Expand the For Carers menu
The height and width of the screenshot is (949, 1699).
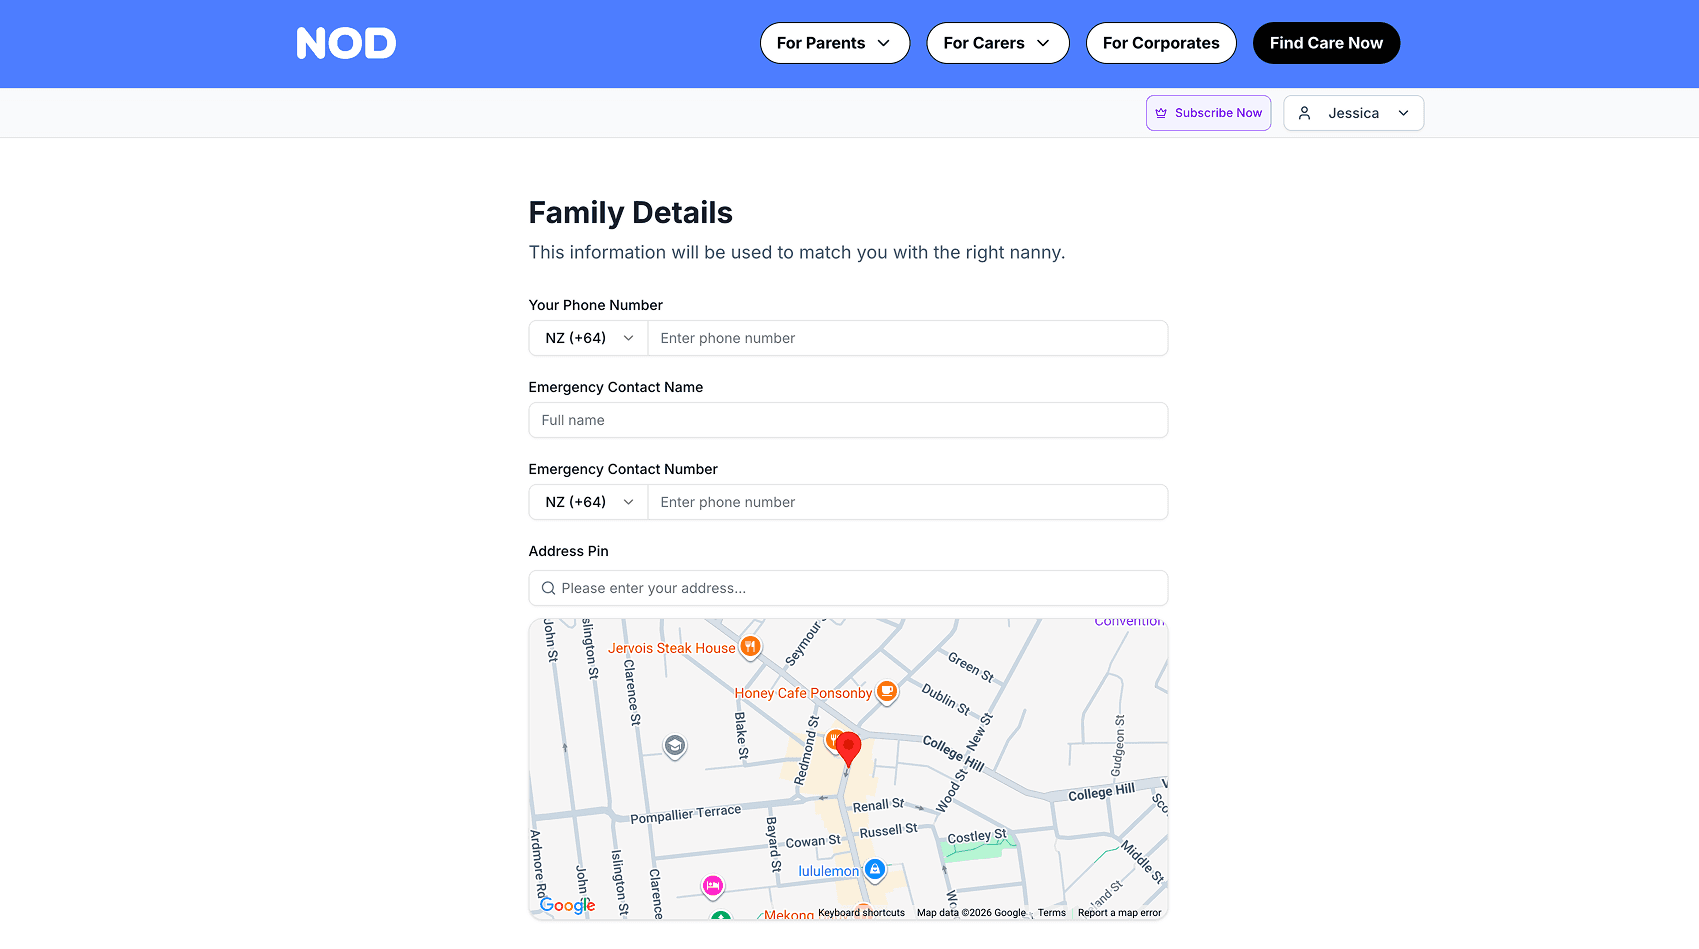pos(997,43)
